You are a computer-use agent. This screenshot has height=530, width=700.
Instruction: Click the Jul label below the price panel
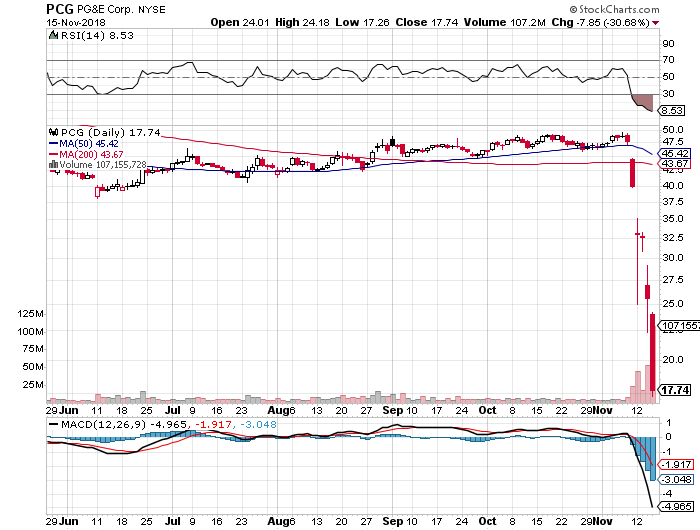point(173,410)
